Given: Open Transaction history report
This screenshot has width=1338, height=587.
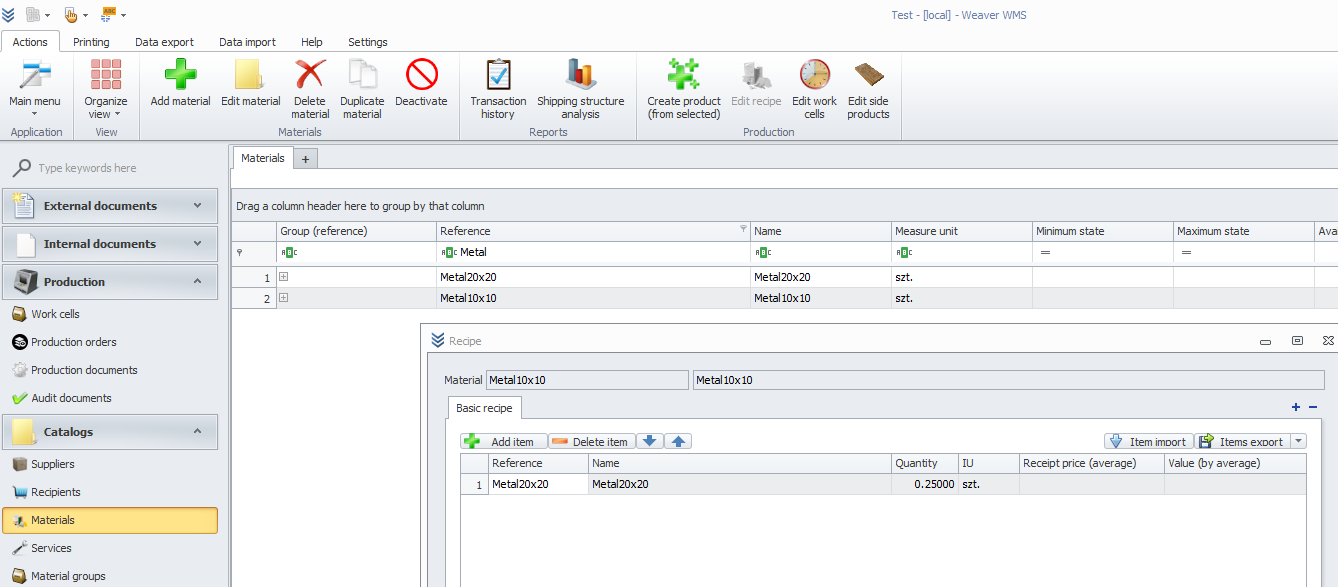Looking at the screenshot, I should 498,89.
